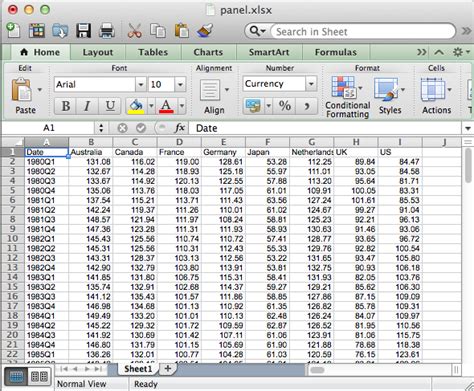This screenshot has height=391, width=474.
Task: Switch to the Tables tab
Action: (x=153, y=52)
